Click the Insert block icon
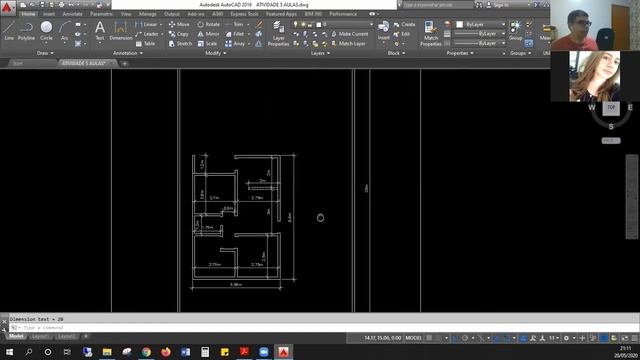This screenshot has height=360, width=640. (x=383, y=31)
